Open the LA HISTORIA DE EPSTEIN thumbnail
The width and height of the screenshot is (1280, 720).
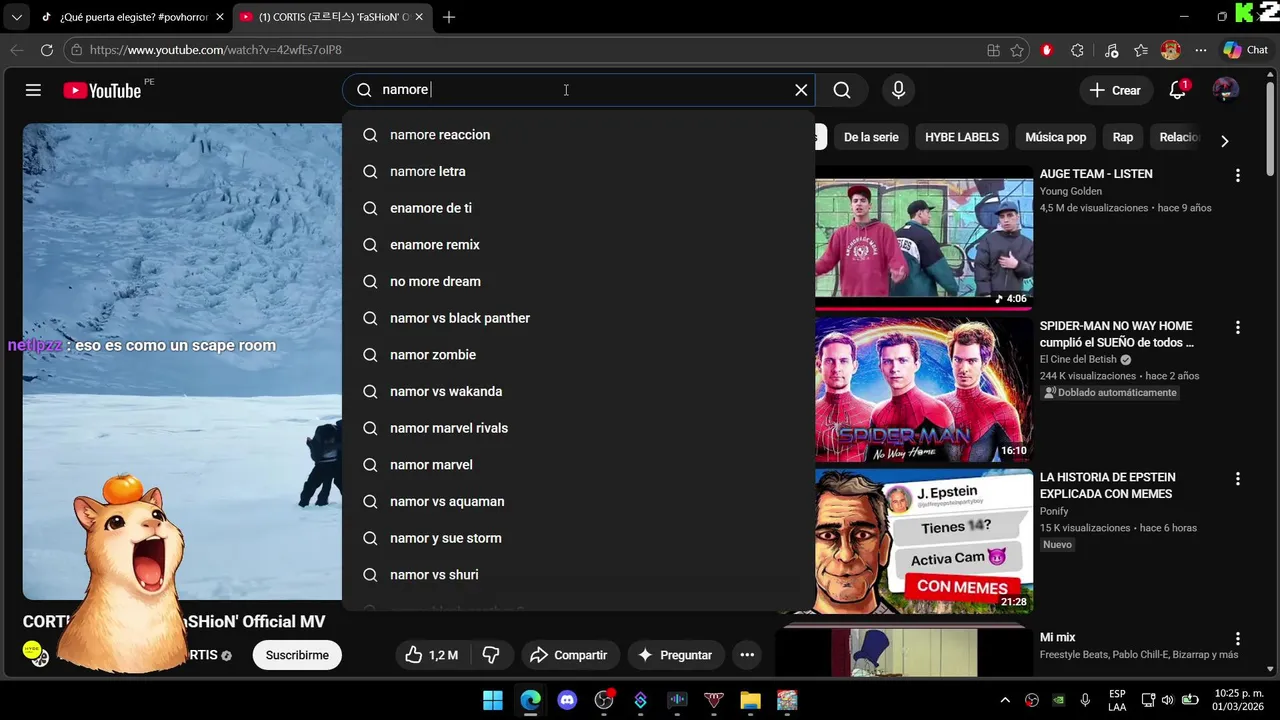924,541
